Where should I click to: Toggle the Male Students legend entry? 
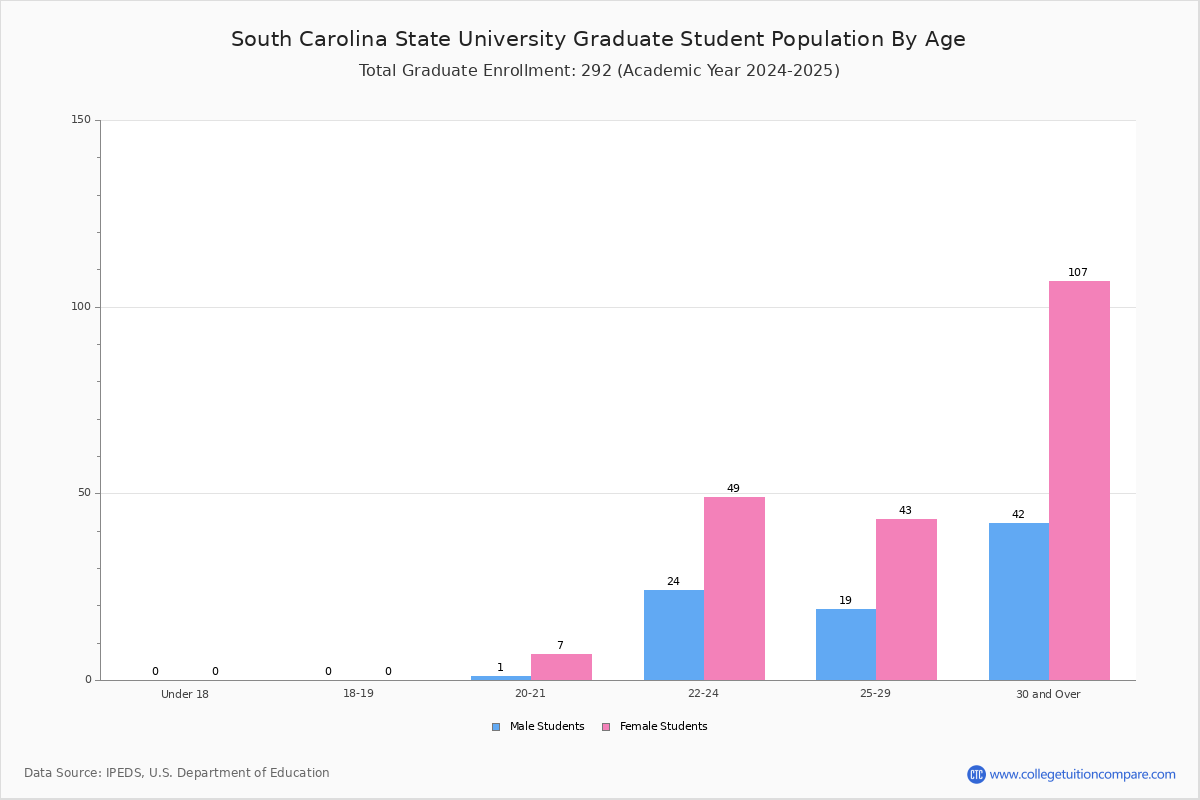(x=538, y=727)
